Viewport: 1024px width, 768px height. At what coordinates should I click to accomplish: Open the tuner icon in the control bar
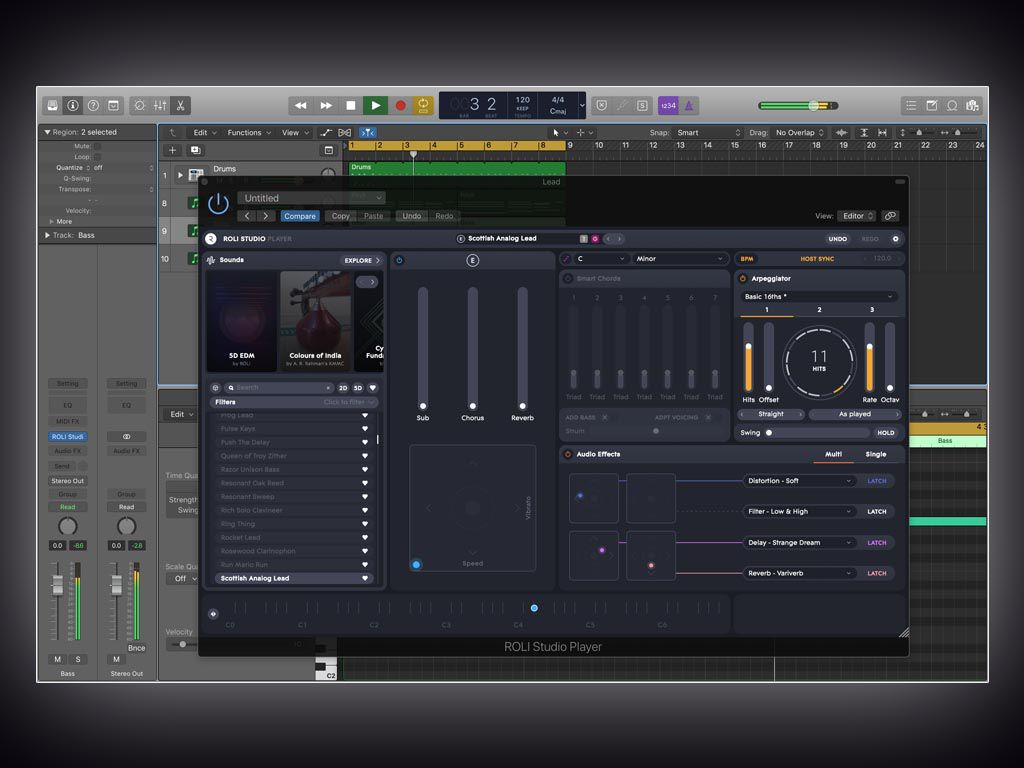[x=603, y=105]
